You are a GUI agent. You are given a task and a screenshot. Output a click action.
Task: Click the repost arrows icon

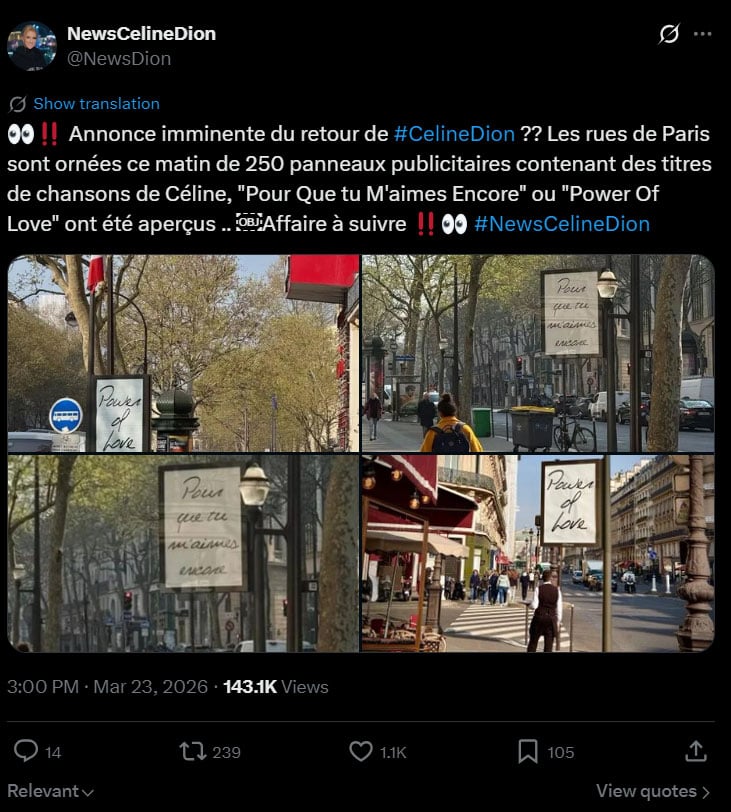click(193, 751)
